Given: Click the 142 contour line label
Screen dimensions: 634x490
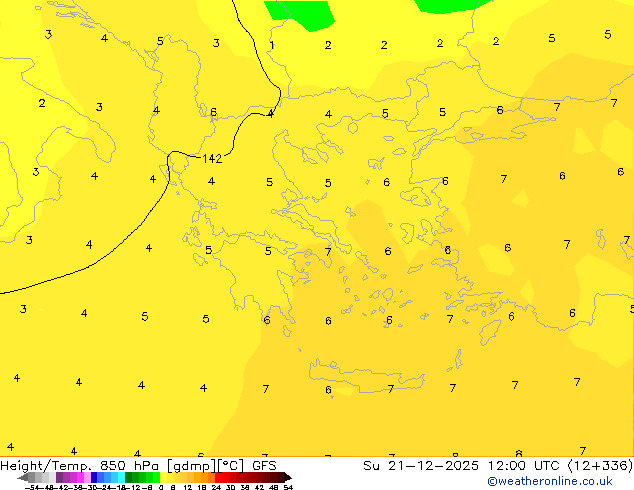Looking at the screenshot, I should (212, 158).
